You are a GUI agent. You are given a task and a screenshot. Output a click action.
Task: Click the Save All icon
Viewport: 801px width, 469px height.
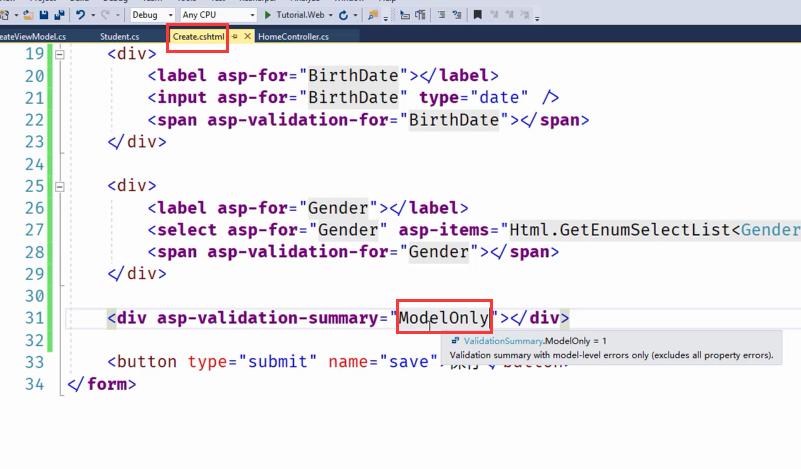coord(59,15)
